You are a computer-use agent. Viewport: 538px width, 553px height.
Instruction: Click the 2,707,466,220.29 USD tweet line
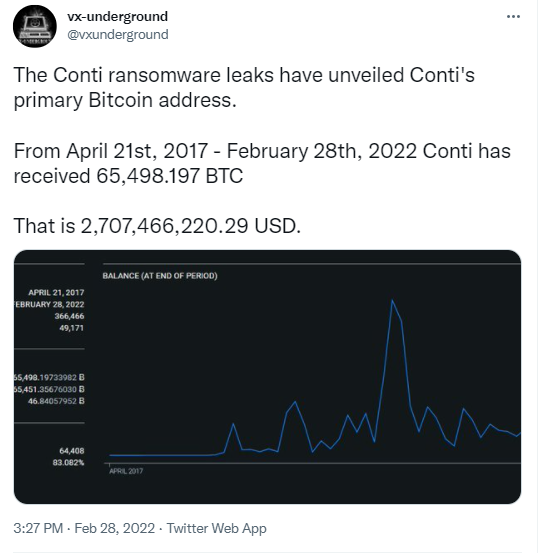pyautogui.click(x=157, y=226)
